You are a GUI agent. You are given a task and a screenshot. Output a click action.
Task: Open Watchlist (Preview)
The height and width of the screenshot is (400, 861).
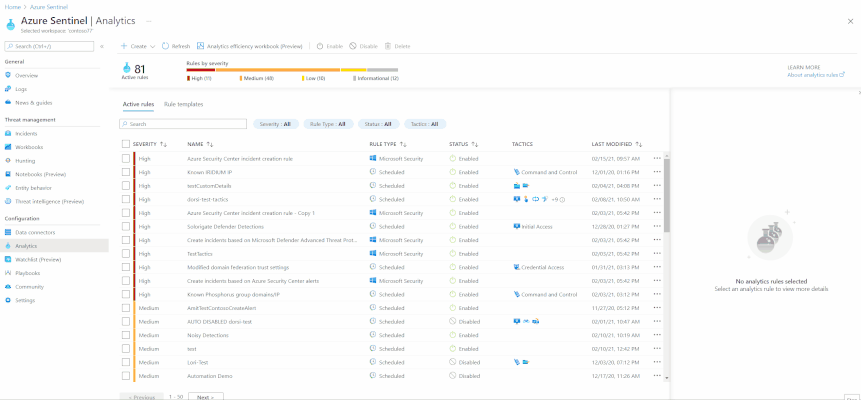coord(38,259)
